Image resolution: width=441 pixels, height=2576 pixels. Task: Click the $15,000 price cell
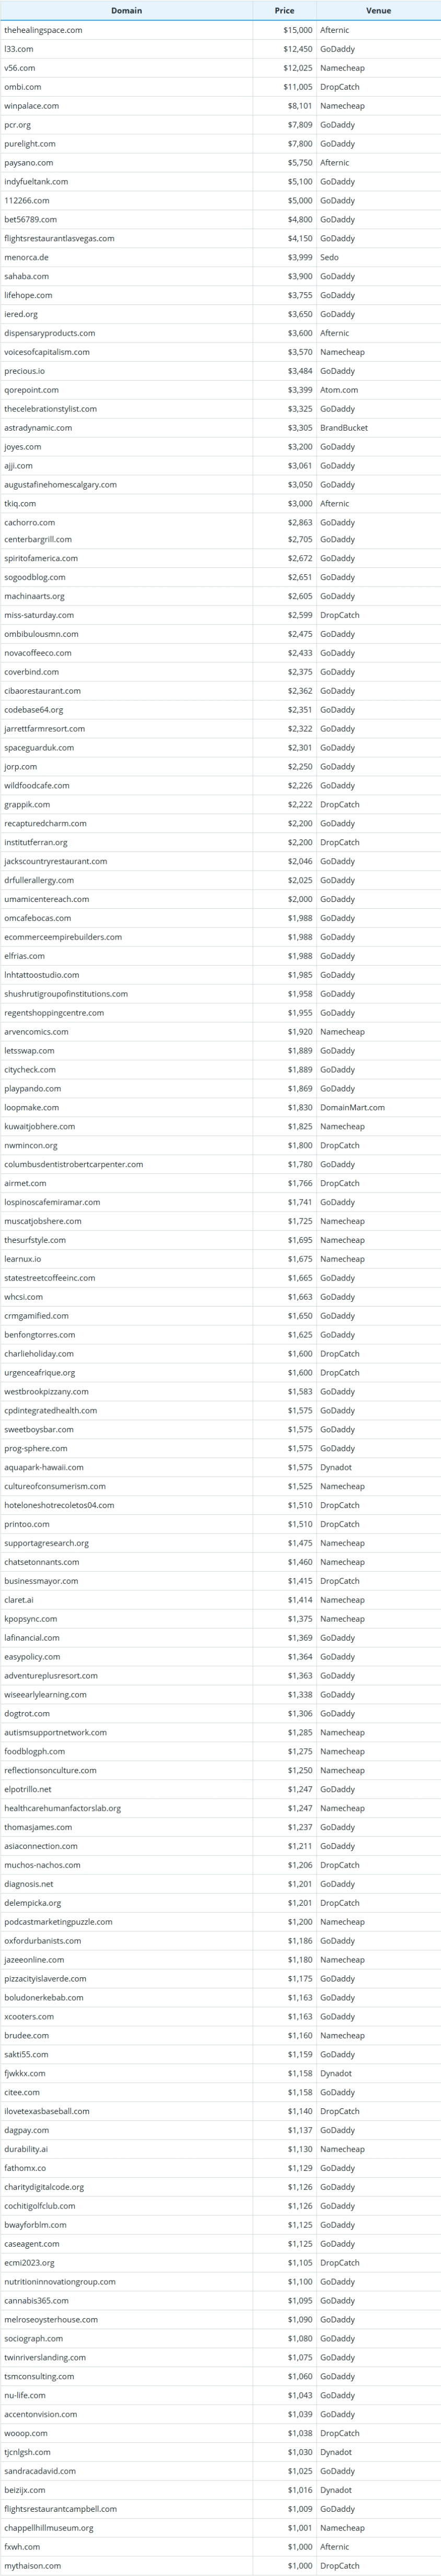(297, 30)
